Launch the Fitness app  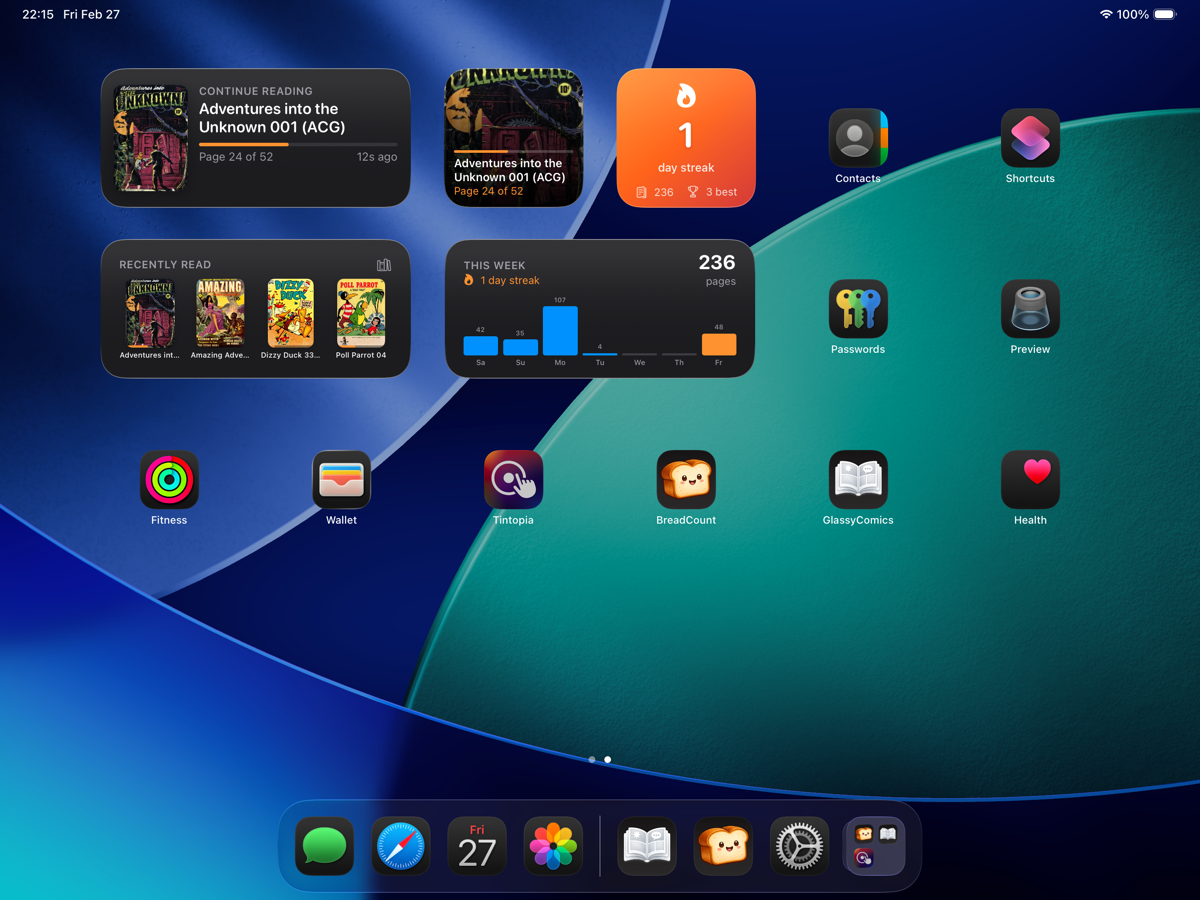169,480
